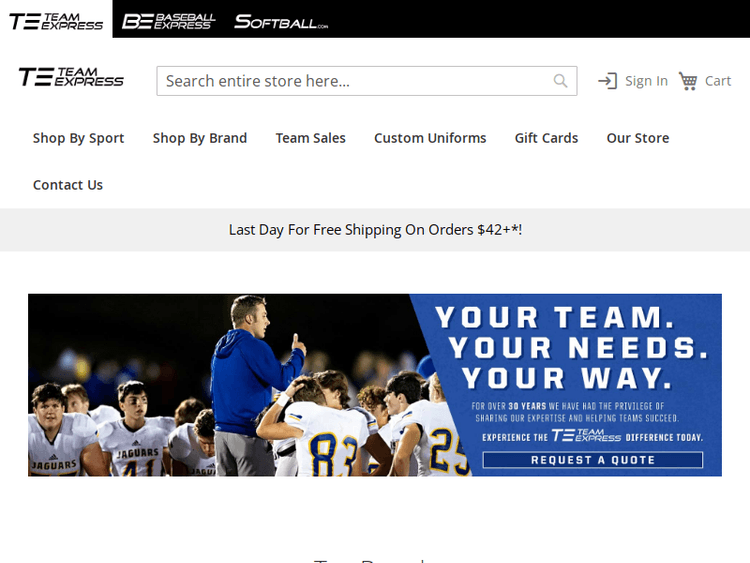Go to Gift Cards page
Screen dimensions: 750x563
[546, 138]
